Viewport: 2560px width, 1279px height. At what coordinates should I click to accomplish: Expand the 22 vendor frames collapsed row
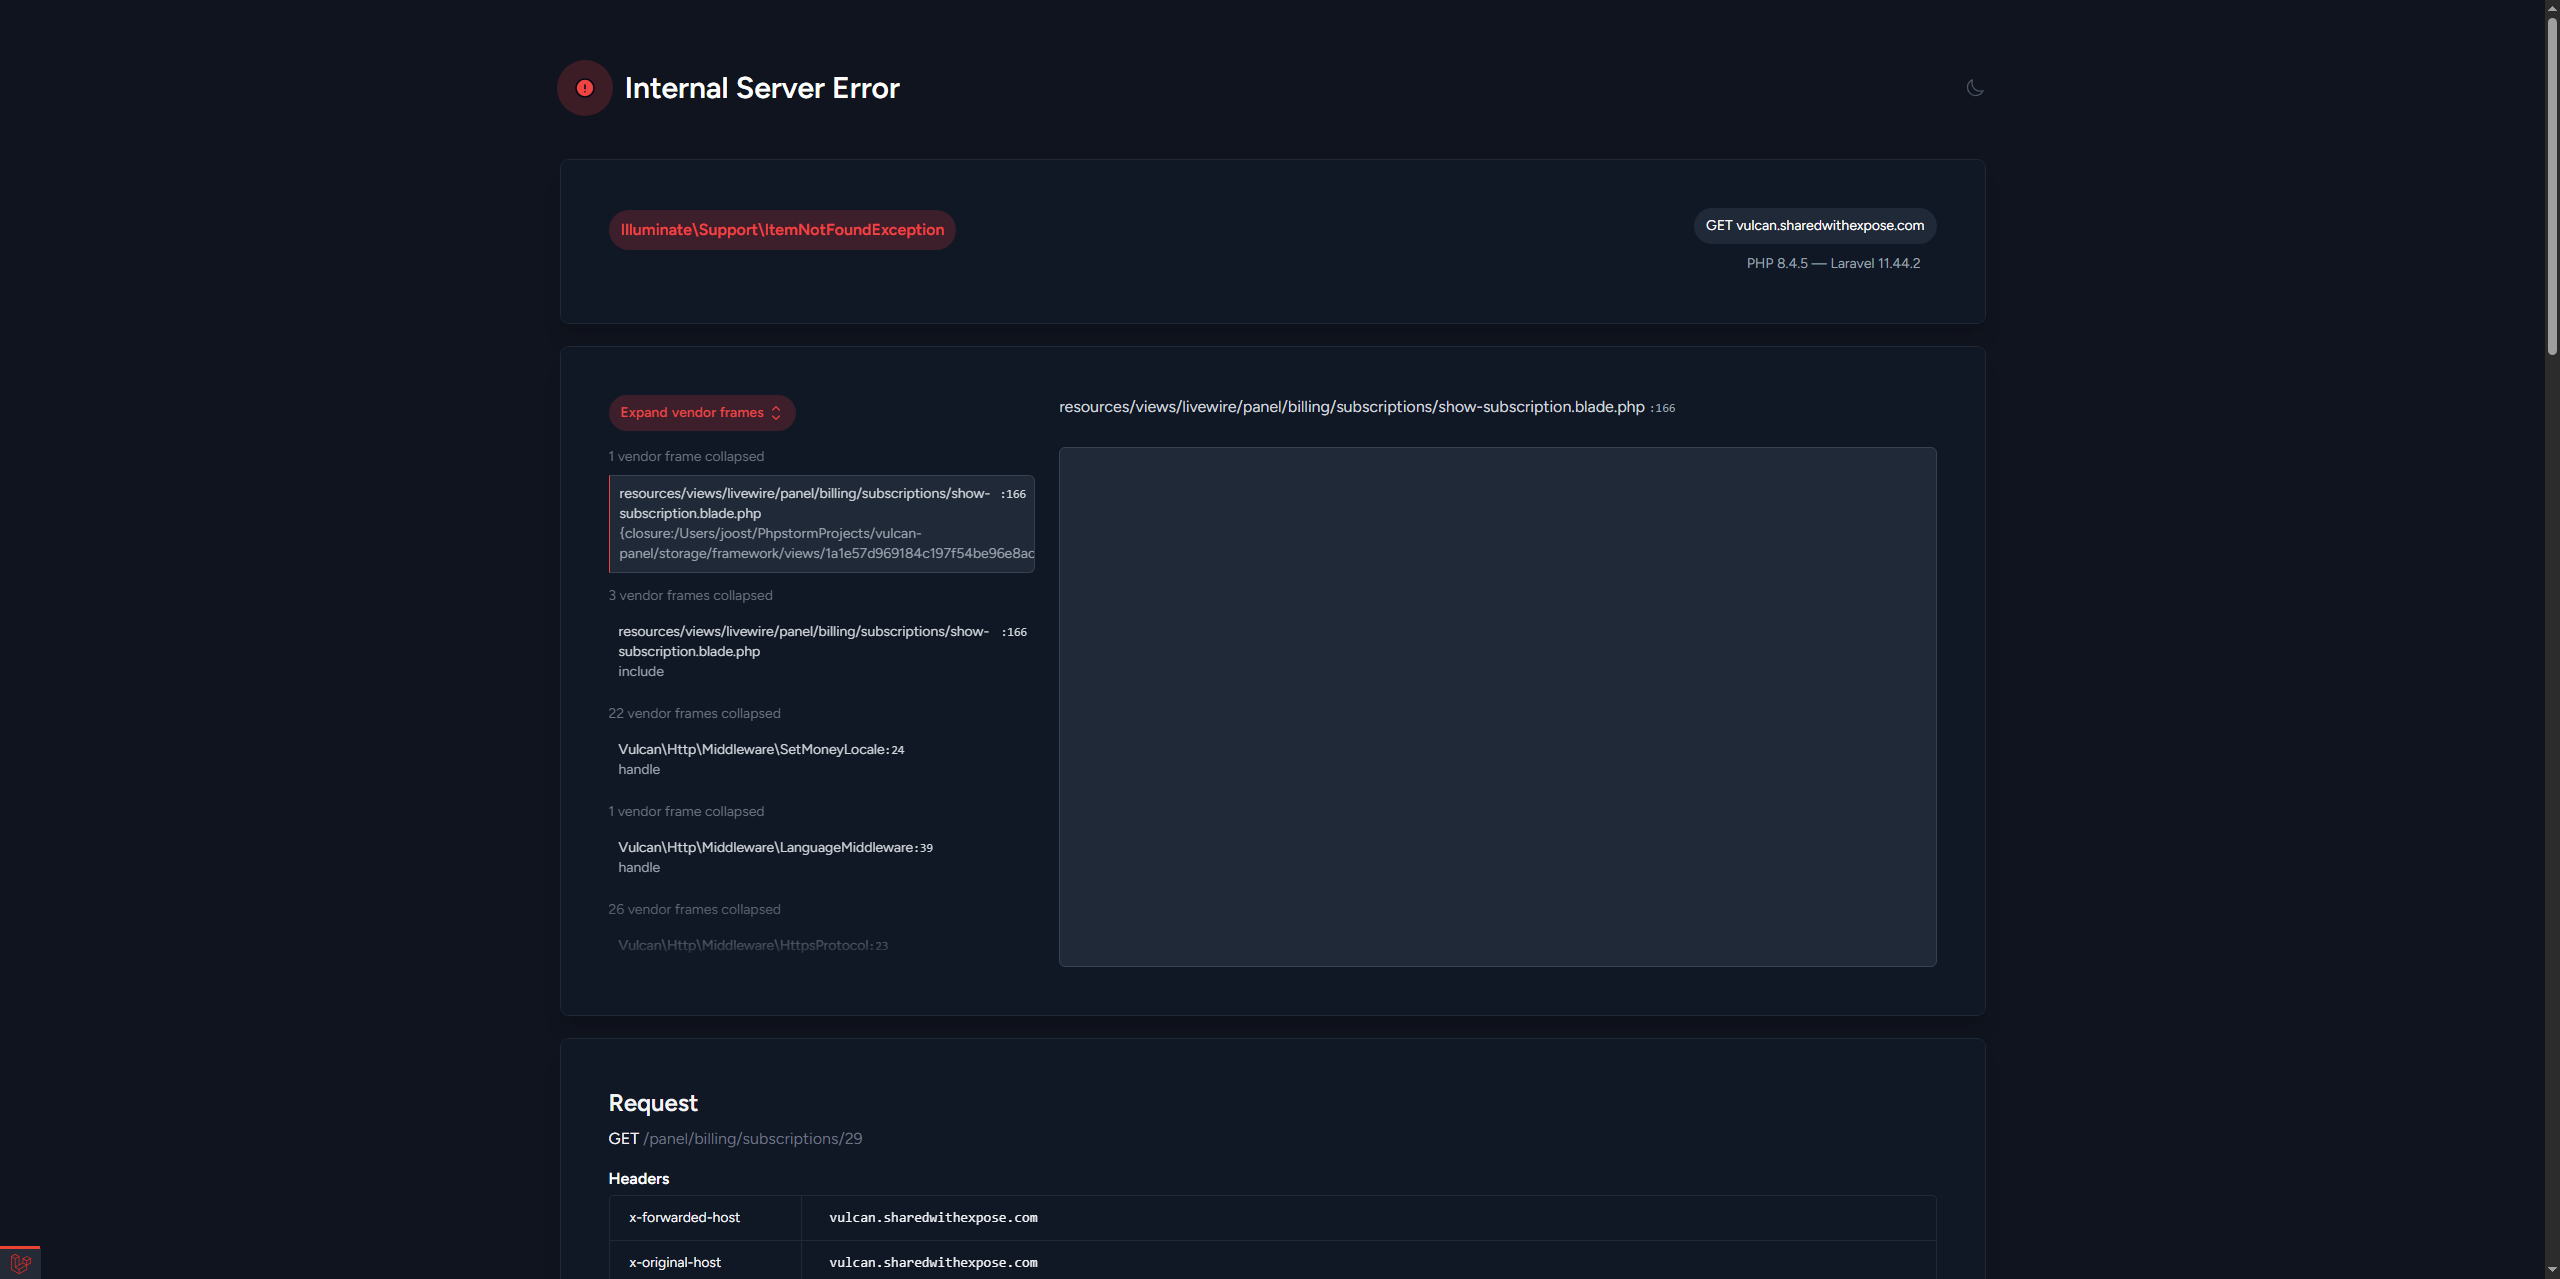click(x=694, y=713)
